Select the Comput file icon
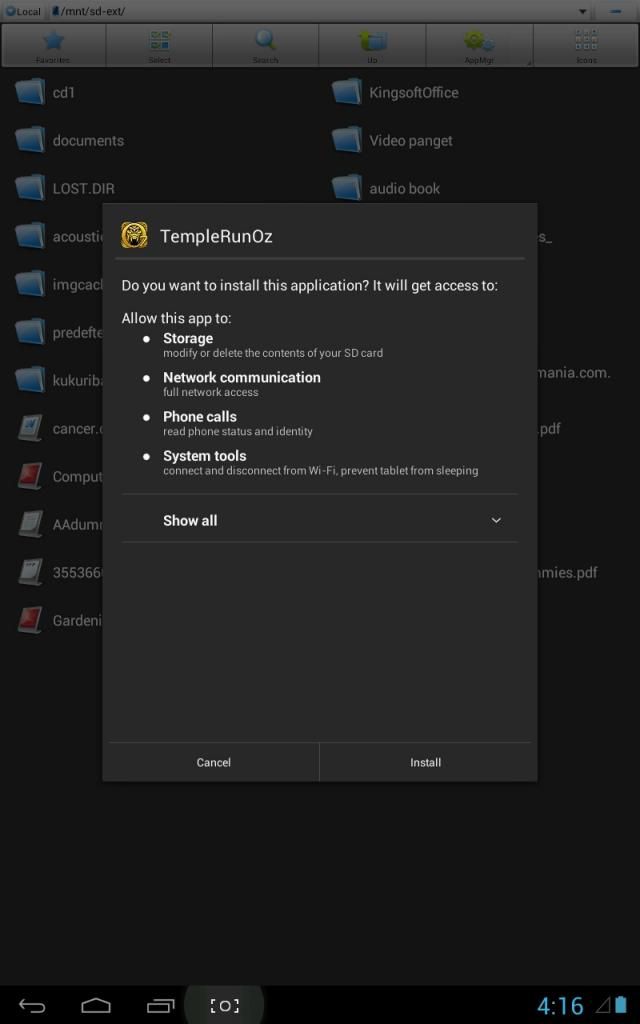 30,476
